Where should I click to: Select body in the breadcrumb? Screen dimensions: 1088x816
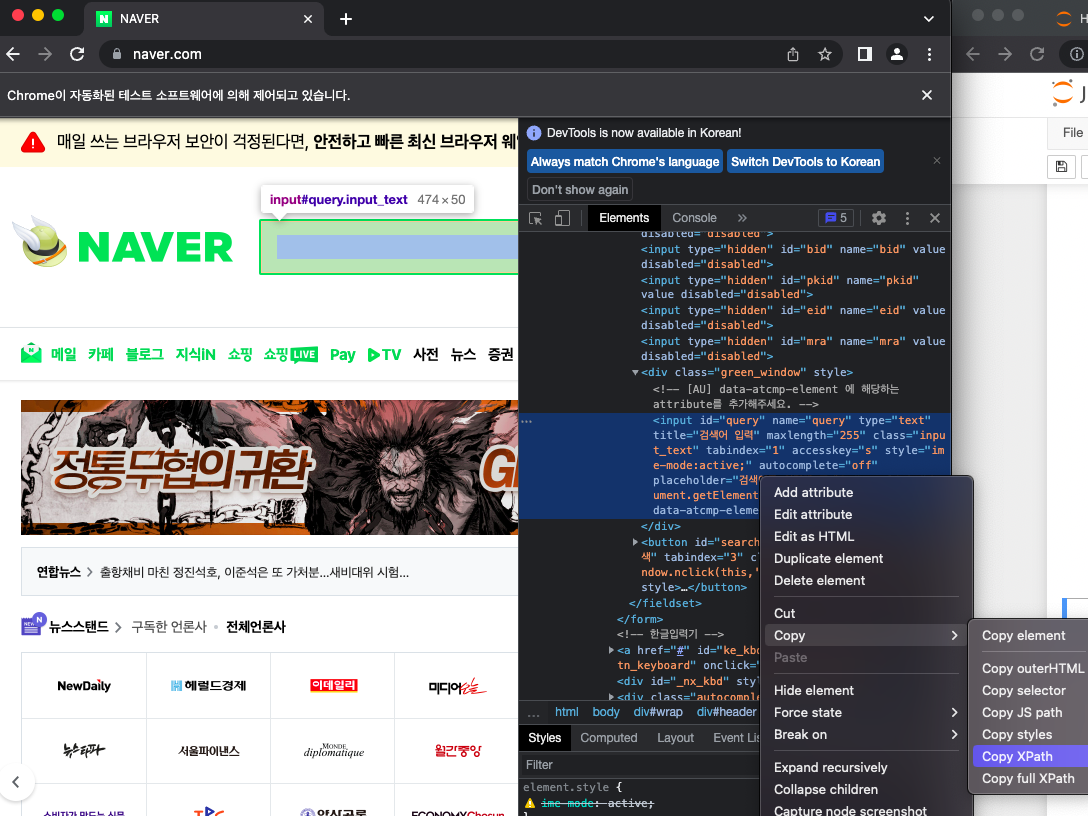pos(606,712)
